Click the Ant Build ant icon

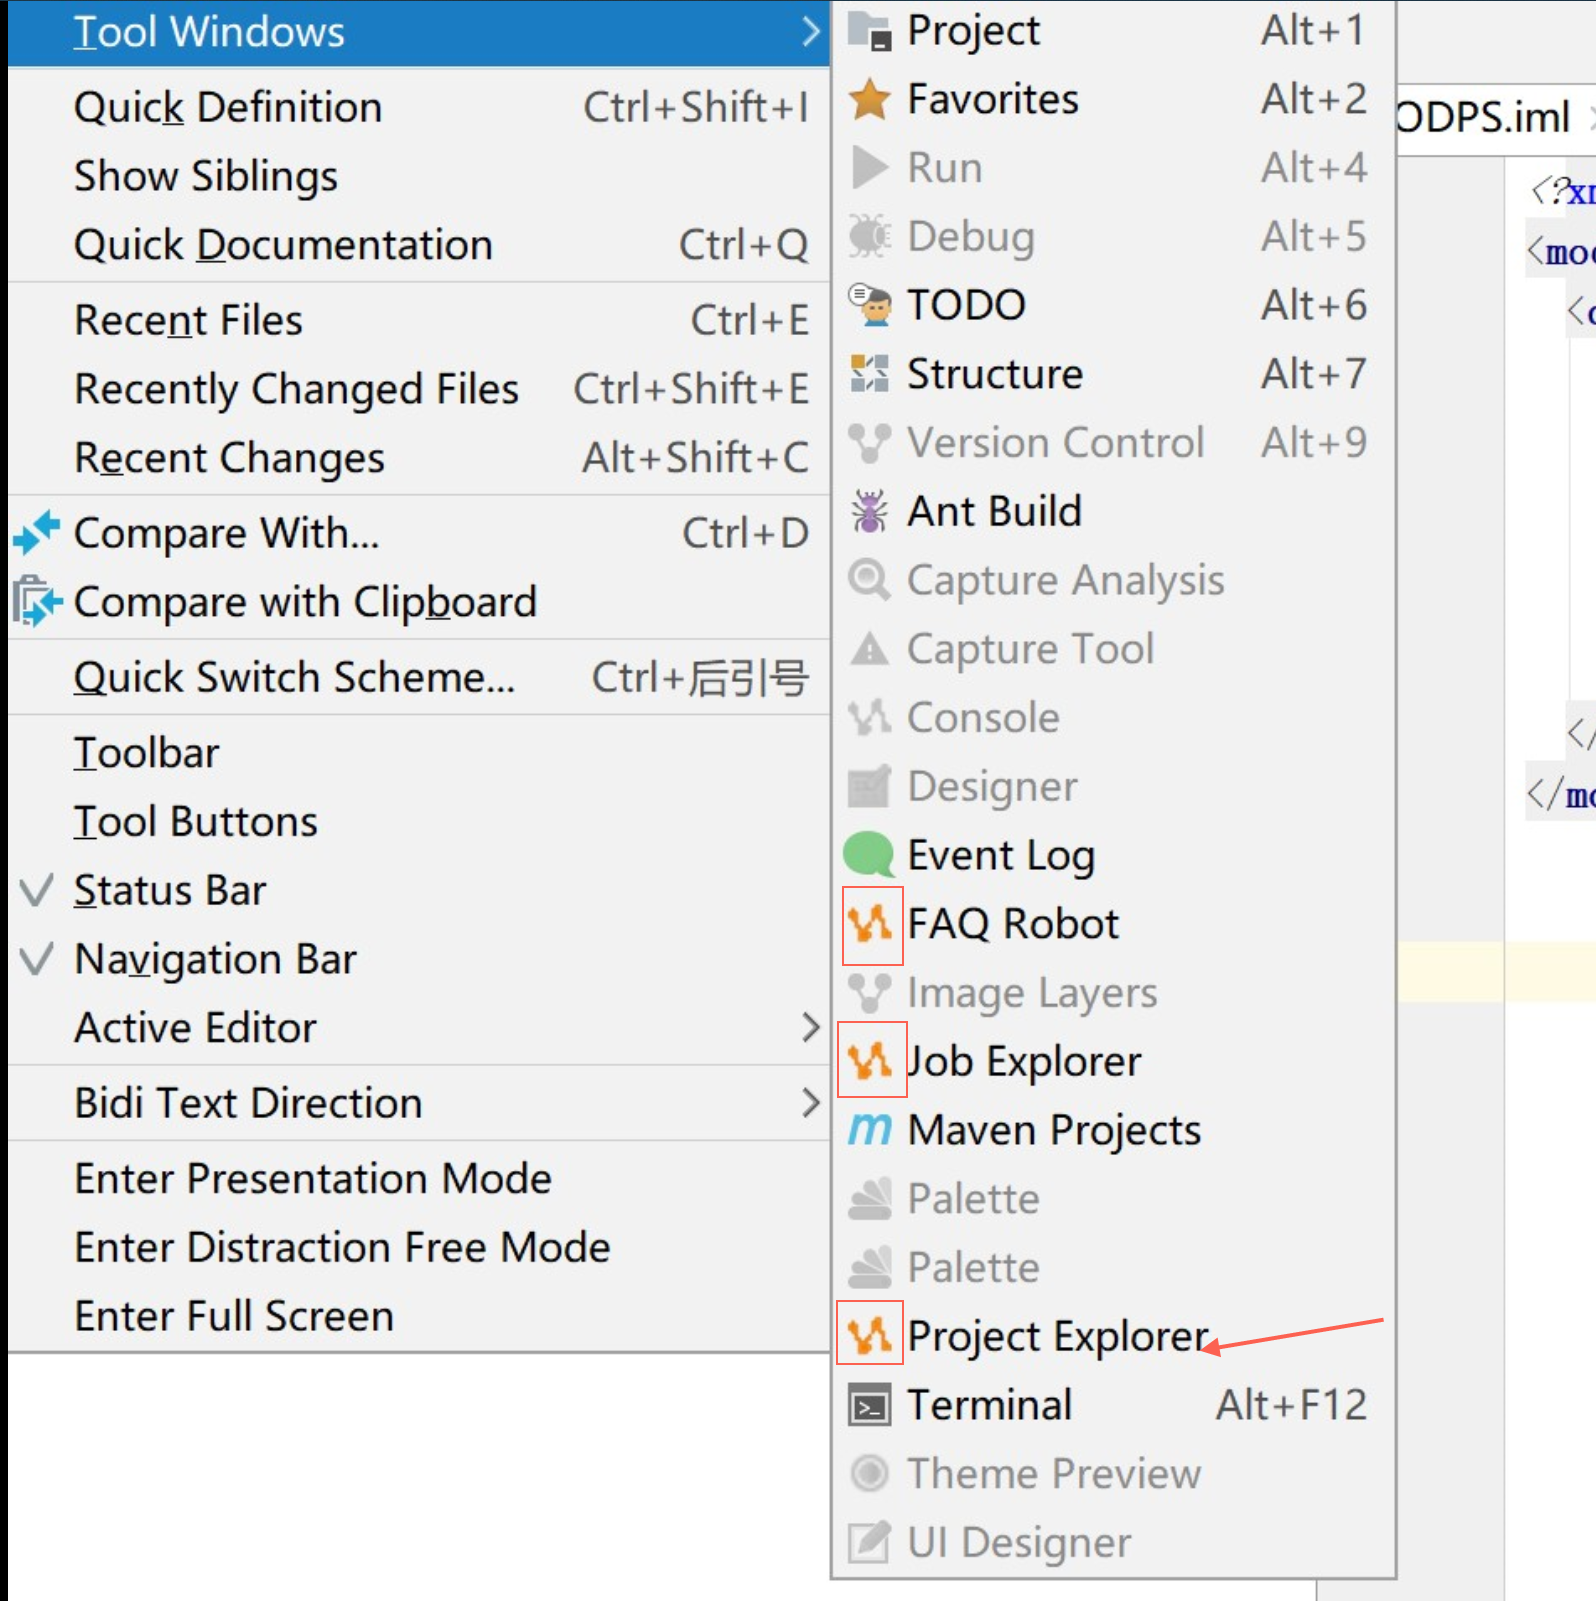[x=869, y=512]
